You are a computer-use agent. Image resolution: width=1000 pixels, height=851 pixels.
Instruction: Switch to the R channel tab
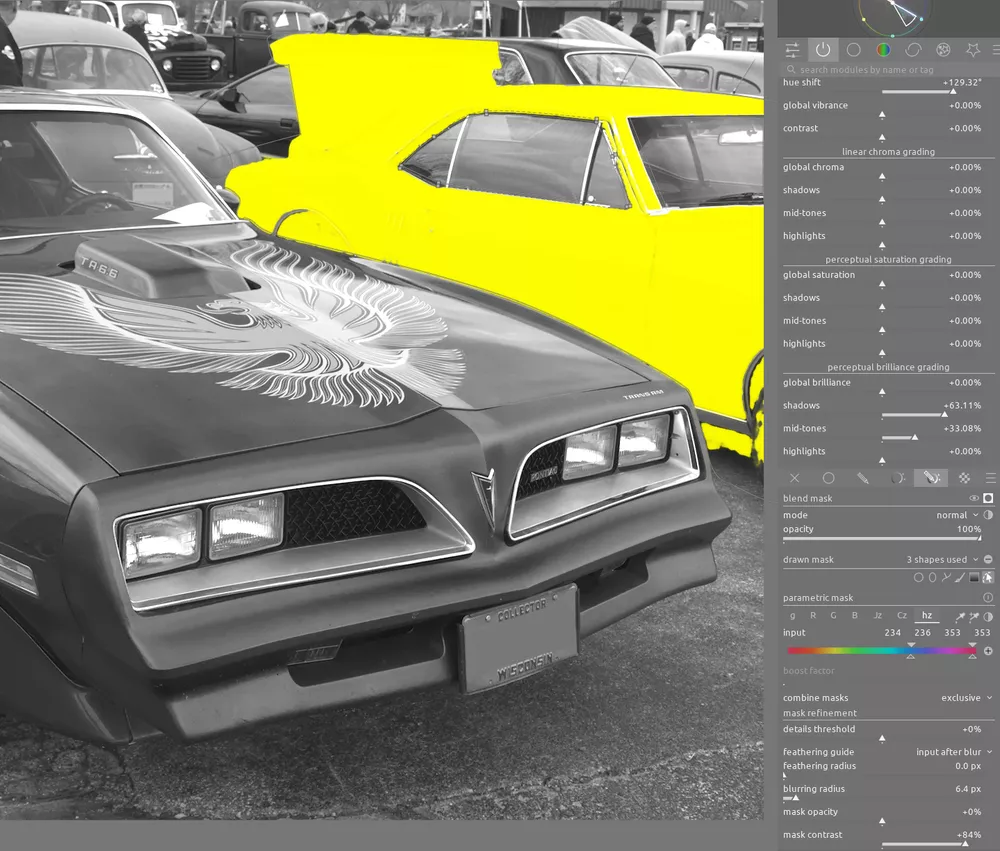point(813,616)
